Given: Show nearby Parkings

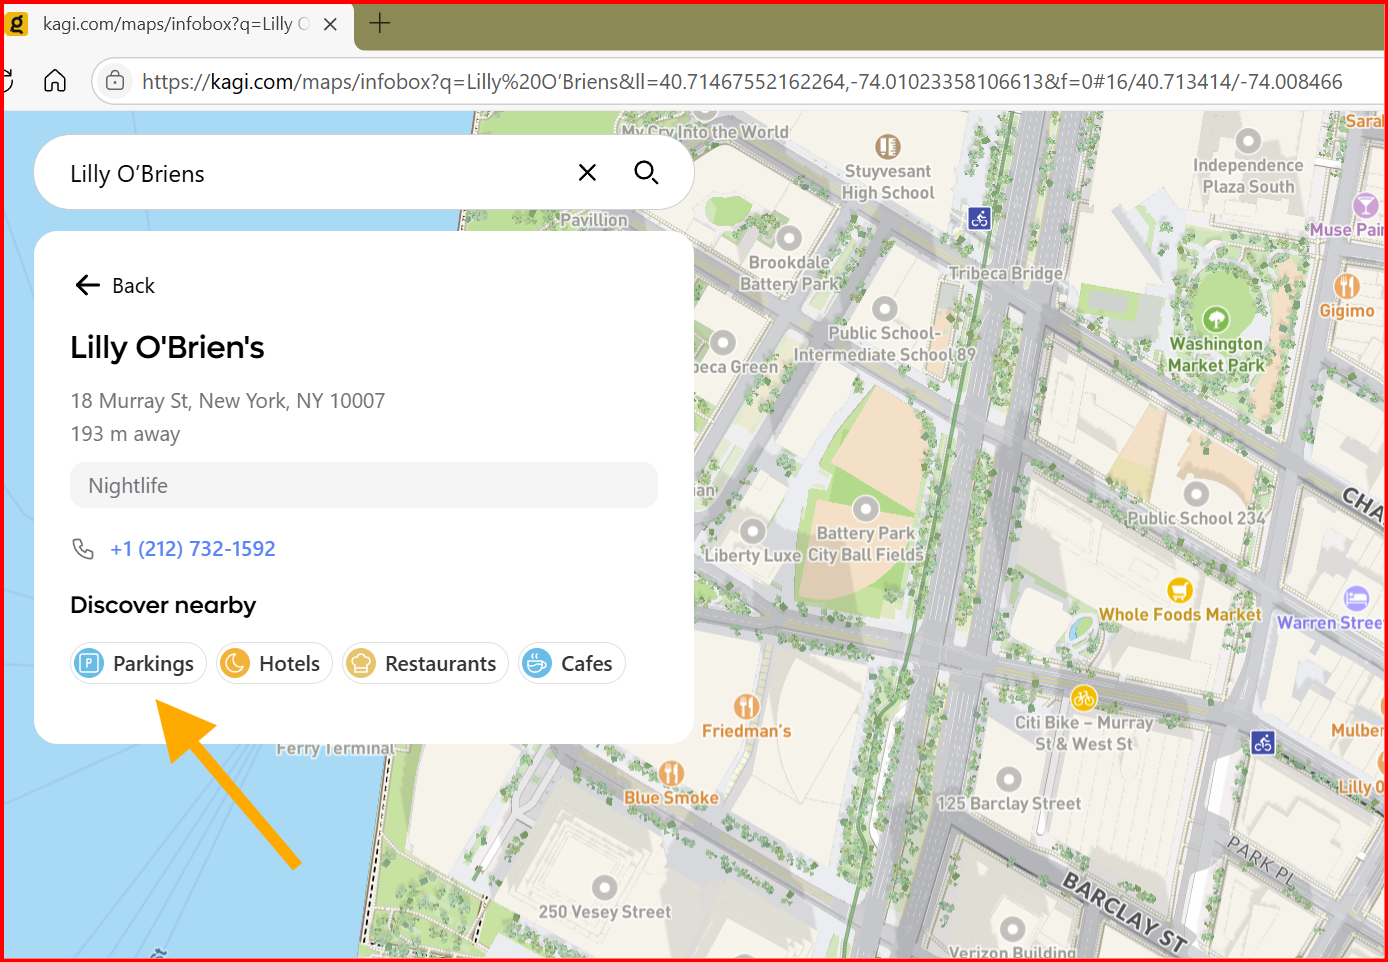Looking at the screenshot, I should [x=138, y=664].
